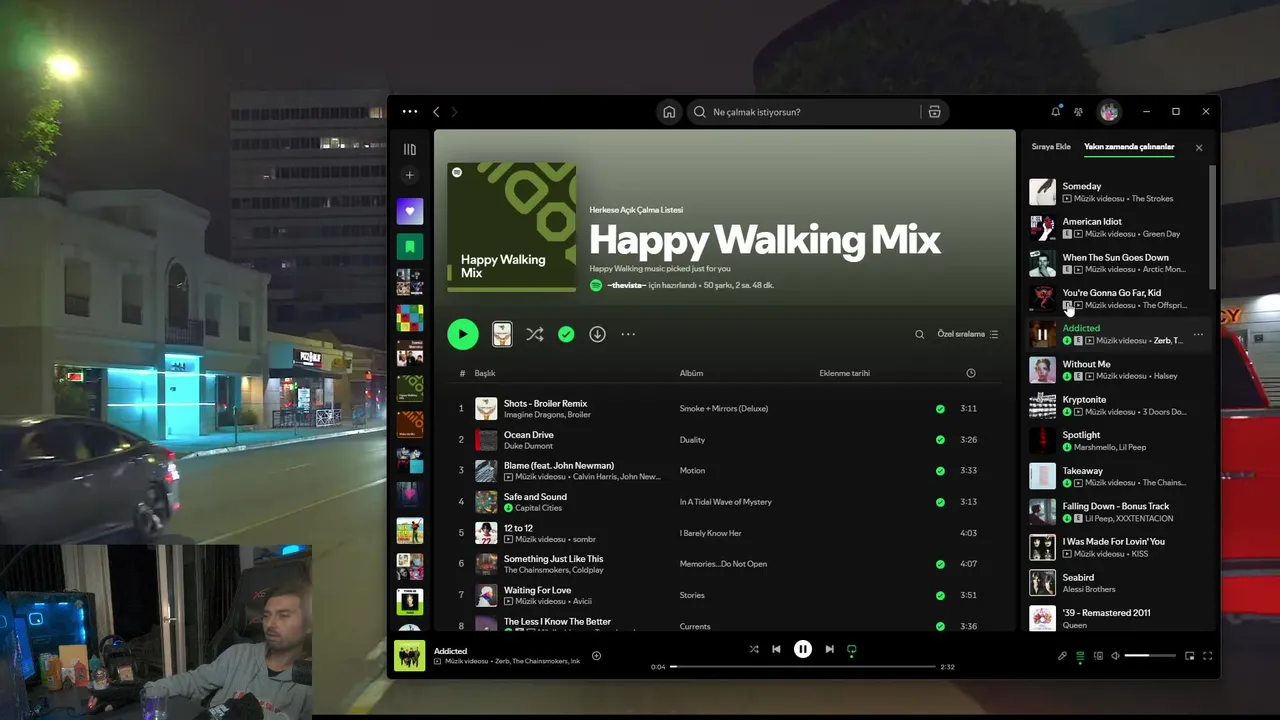
Task: Select Someday by The Strokes in the side panel
Action: click(x=1118, y=192)
